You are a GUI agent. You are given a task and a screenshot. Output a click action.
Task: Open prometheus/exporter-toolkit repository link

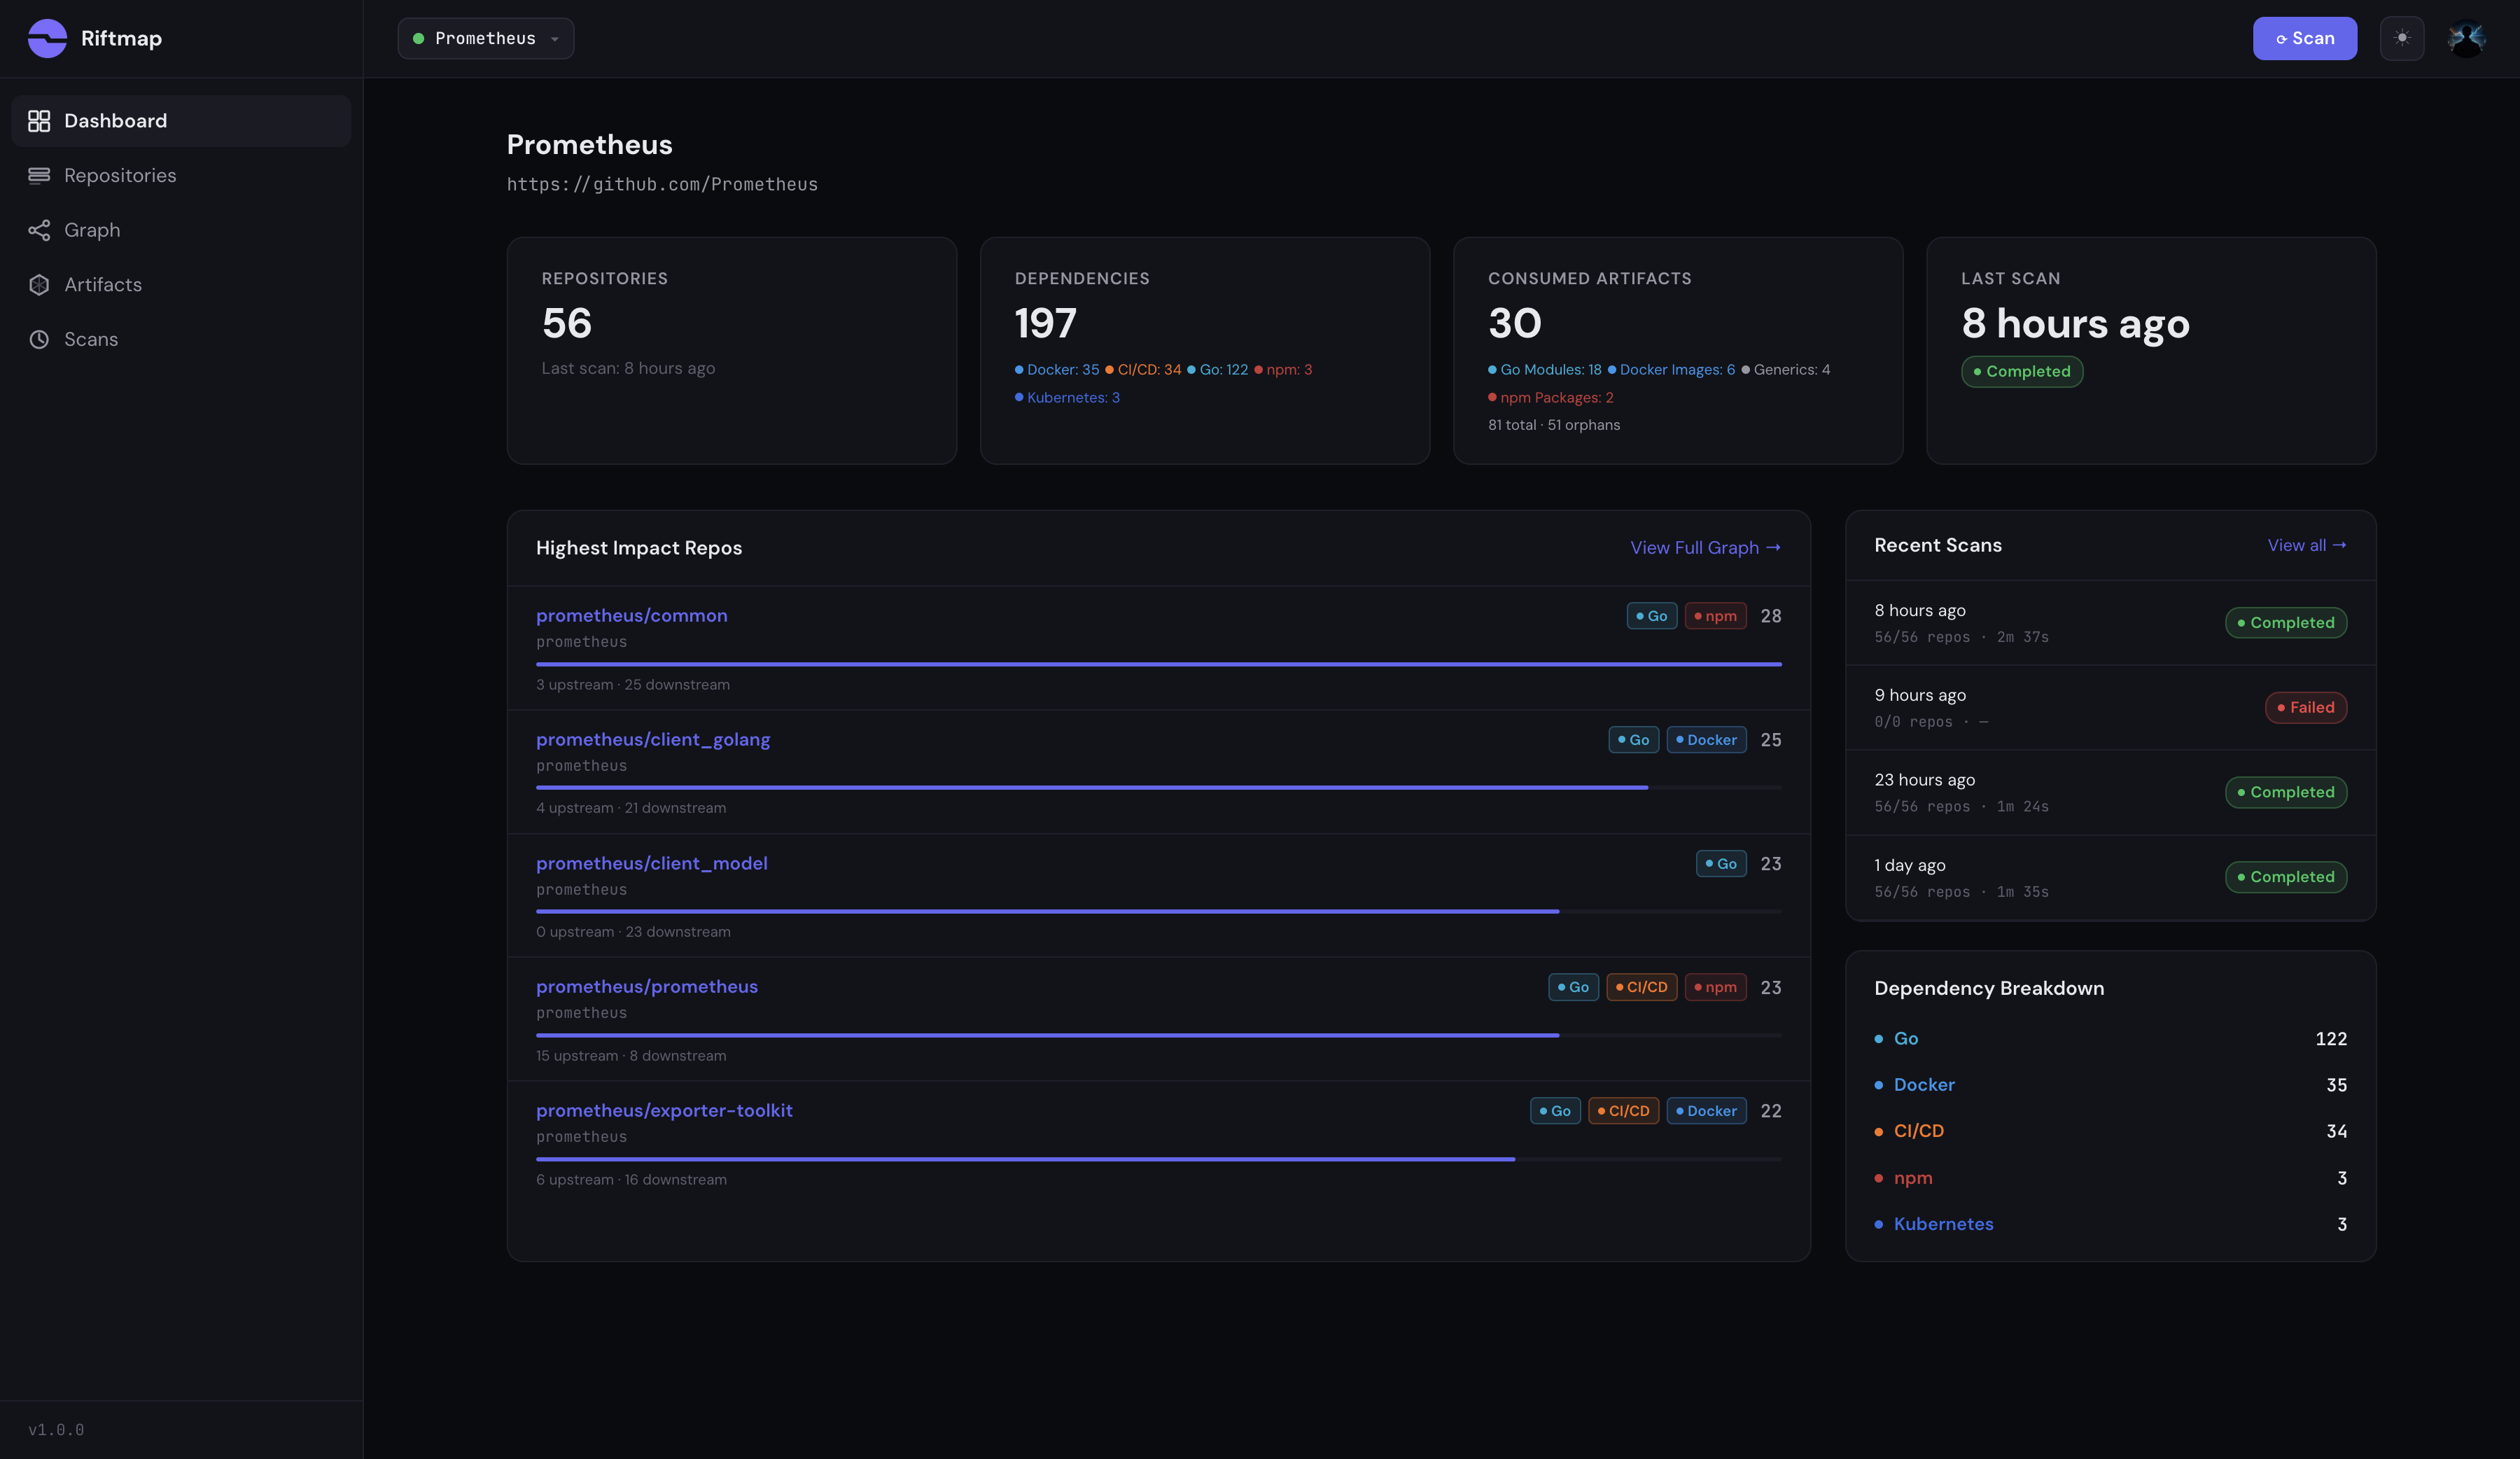pyautogui.click(x=664, y=1110)
